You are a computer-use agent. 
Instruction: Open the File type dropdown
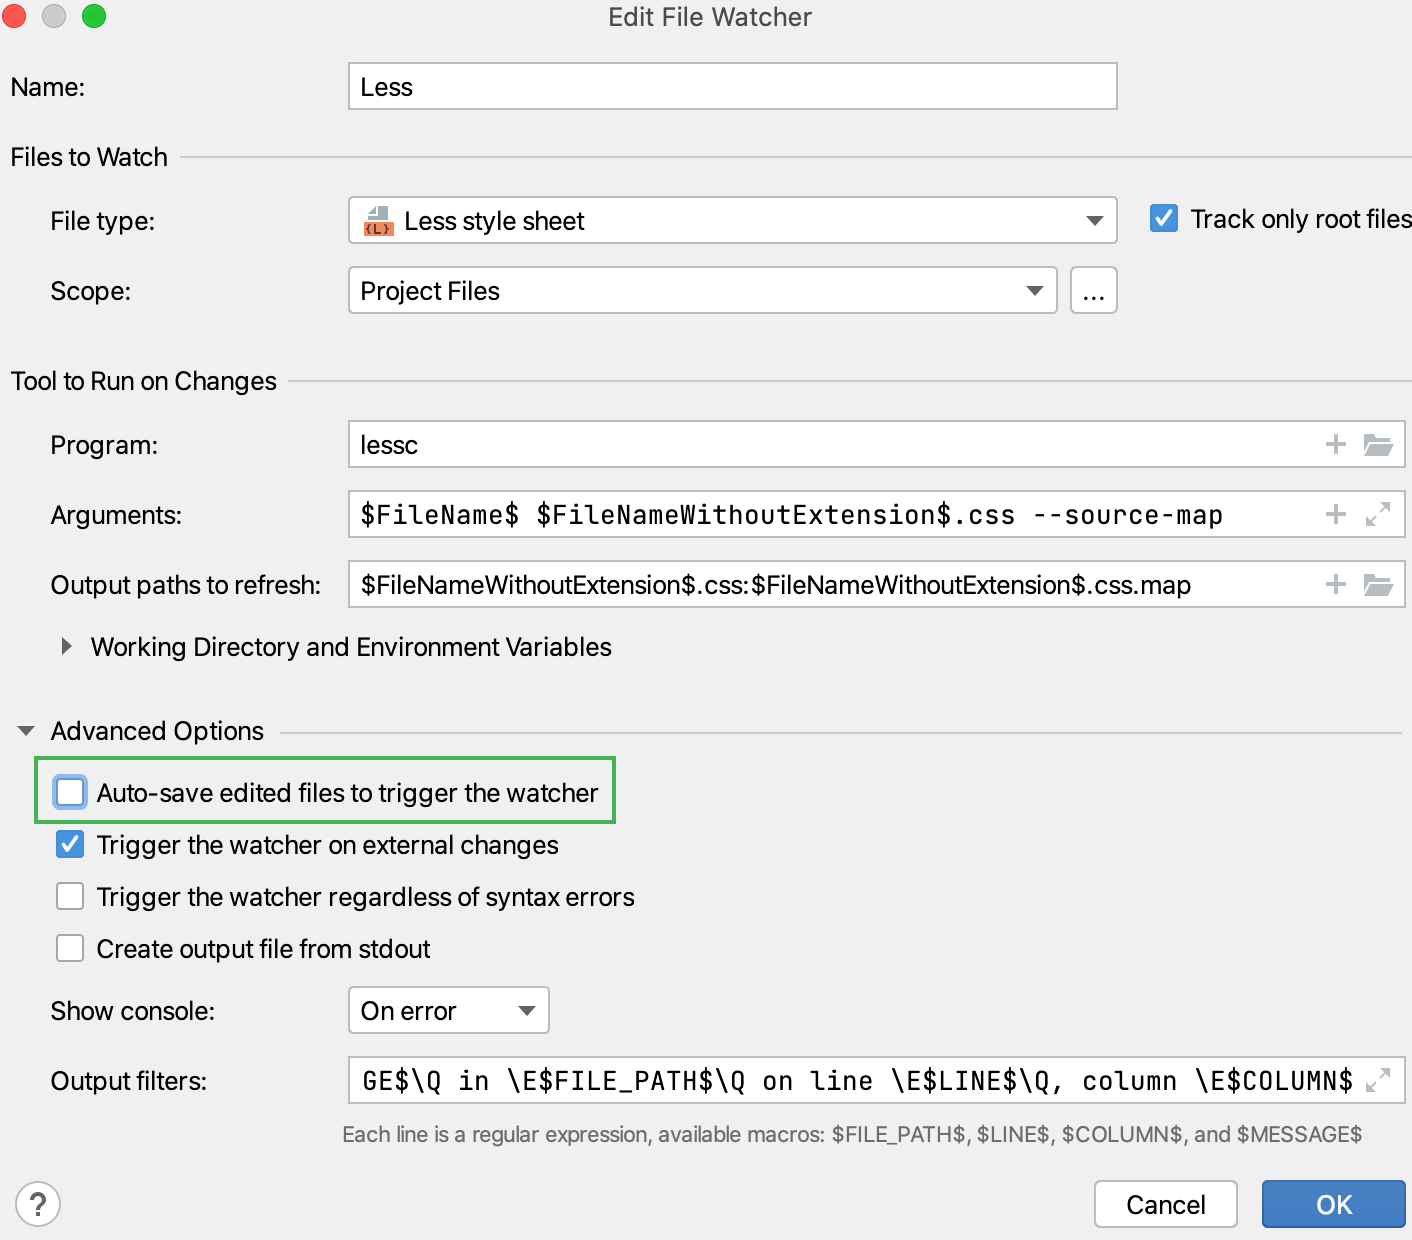click(x=1093, y=220)
